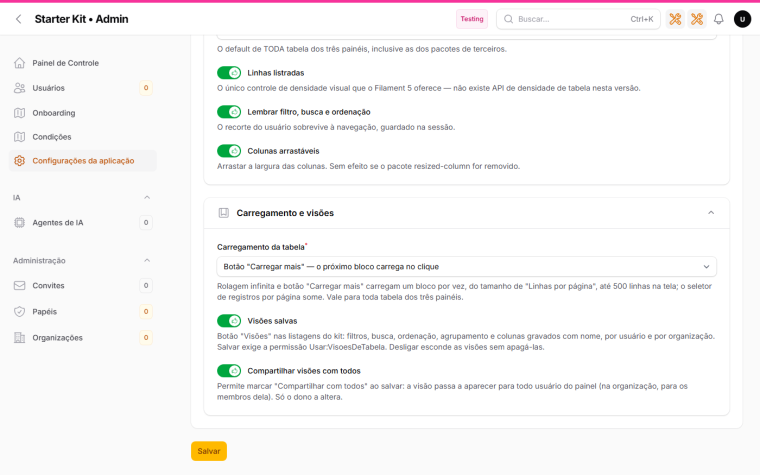
Task: Open Onboarding menu item
Action: coord(82,113)
